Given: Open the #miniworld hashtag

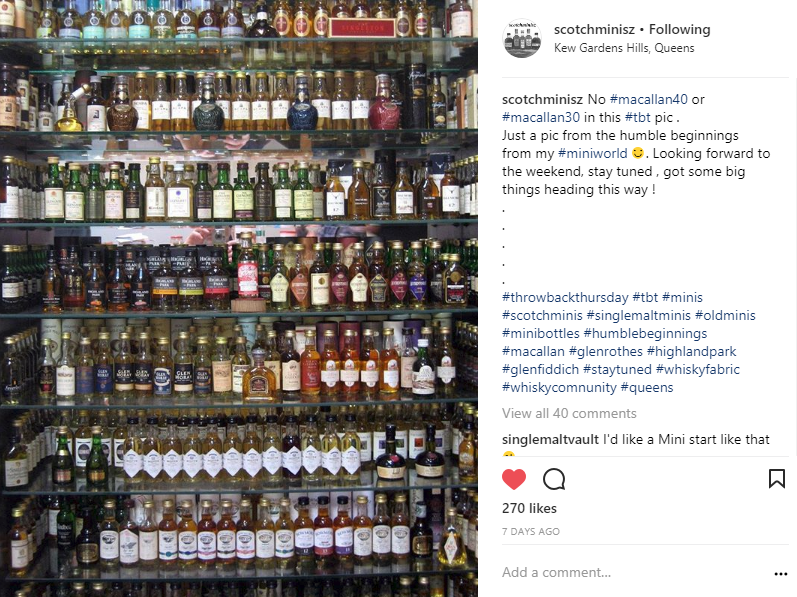Looking at the screenshot, I should [x=593, y=153].
